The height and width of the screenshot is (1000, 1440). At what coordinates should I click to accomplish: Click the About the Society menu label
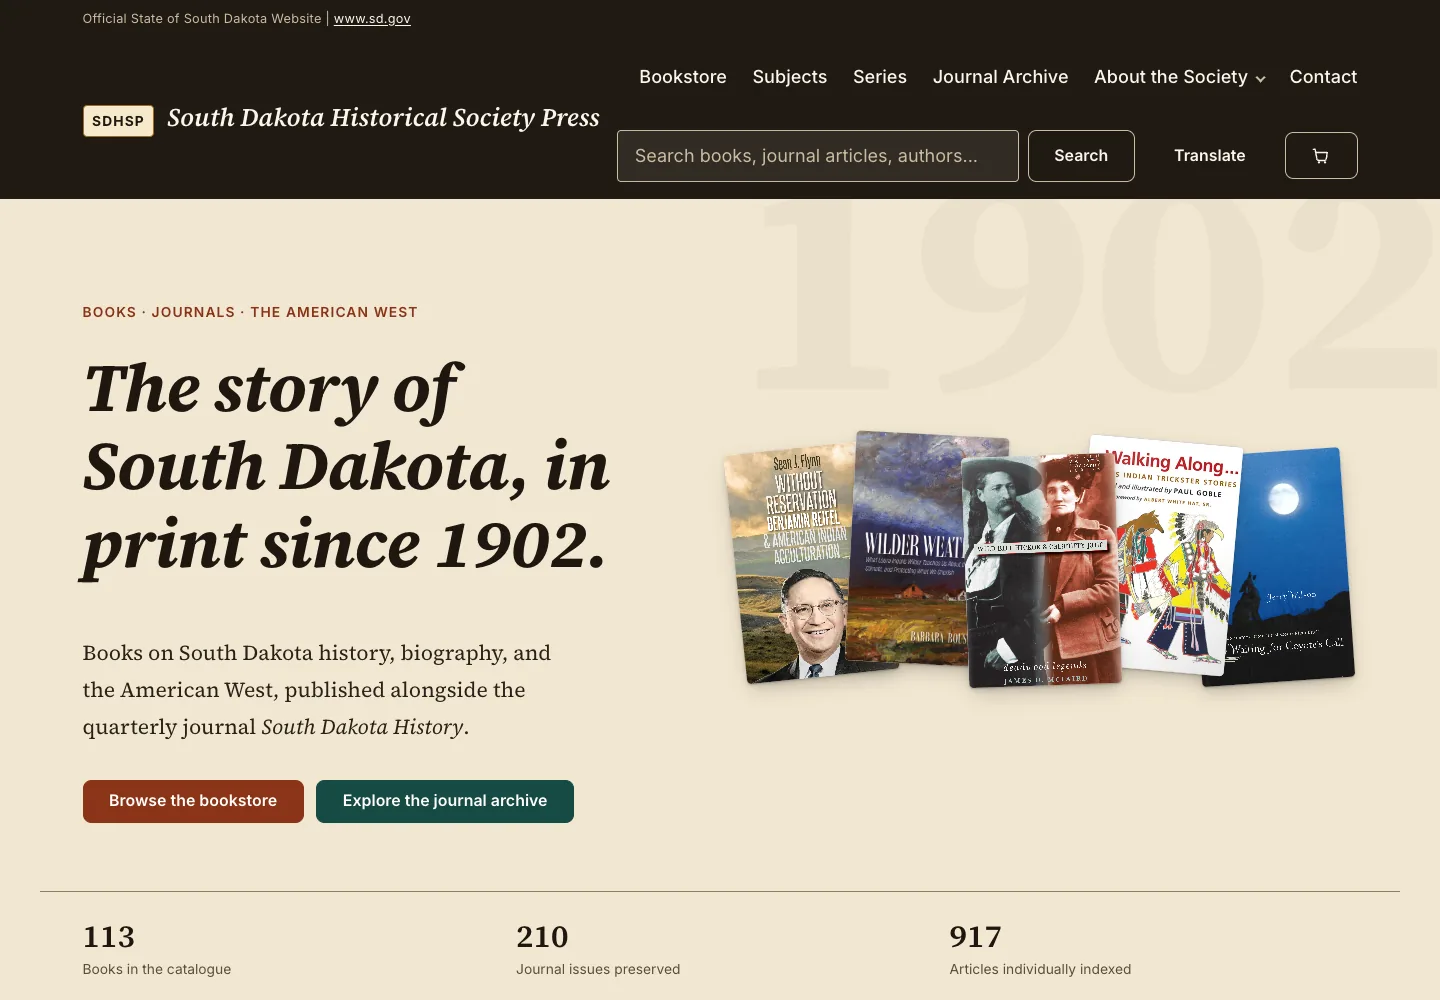(x=1171, y=77)
